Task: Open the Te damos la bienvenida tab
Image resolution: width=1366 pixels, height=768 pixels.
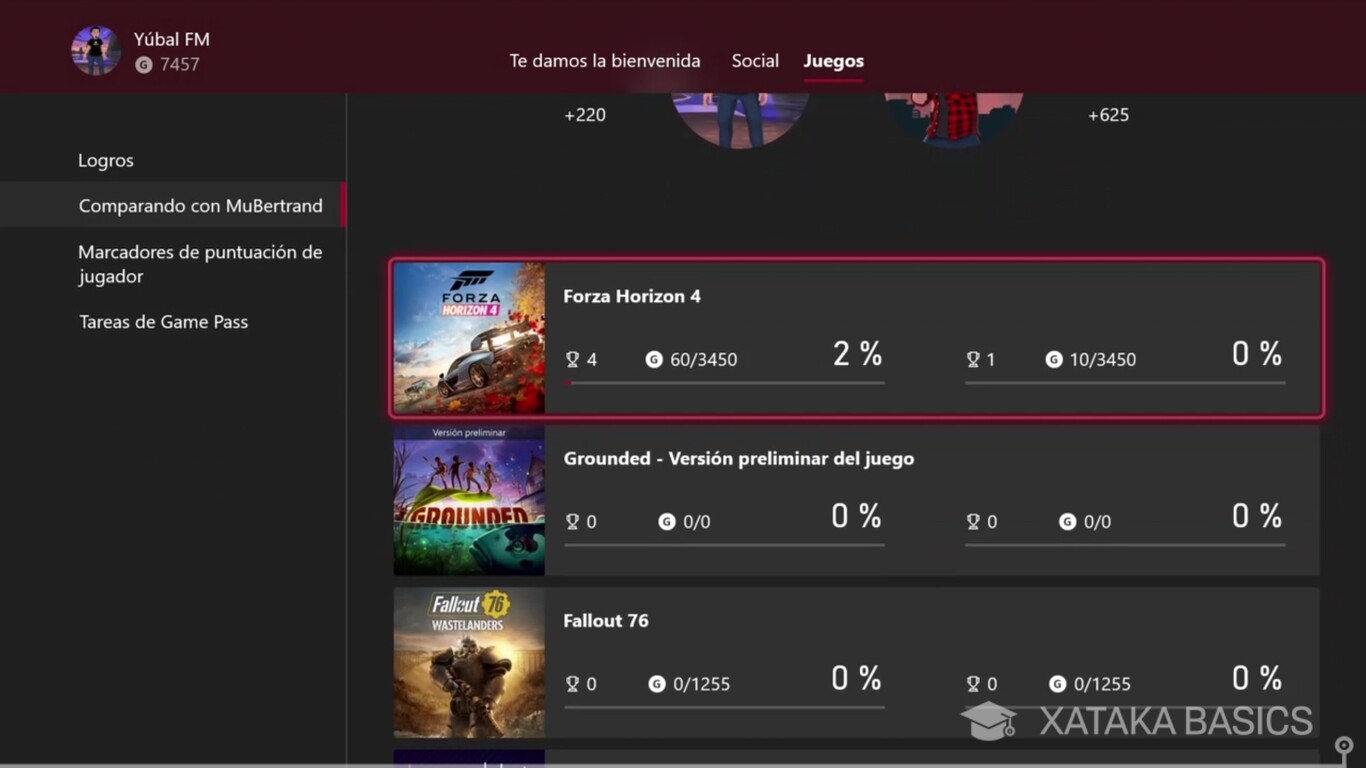Action: (x=604, y=61)
